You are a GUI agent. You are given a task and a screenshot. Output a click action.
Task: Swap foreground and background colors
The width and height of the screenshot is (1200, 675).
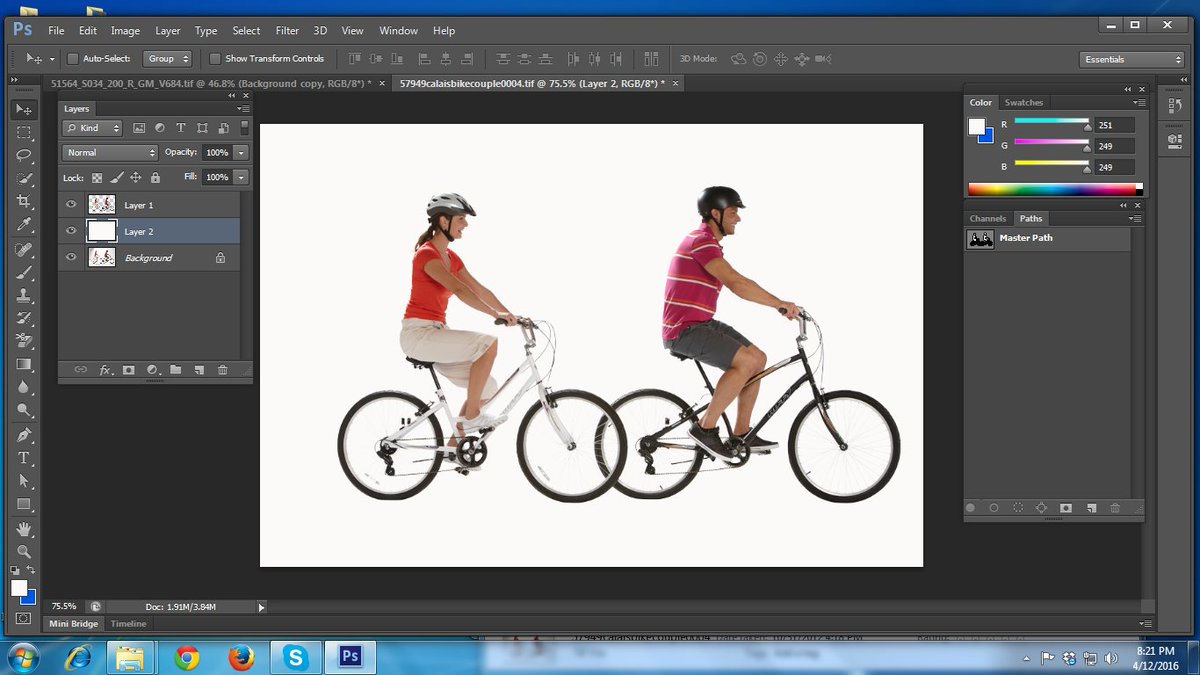(x=31, y=570)
